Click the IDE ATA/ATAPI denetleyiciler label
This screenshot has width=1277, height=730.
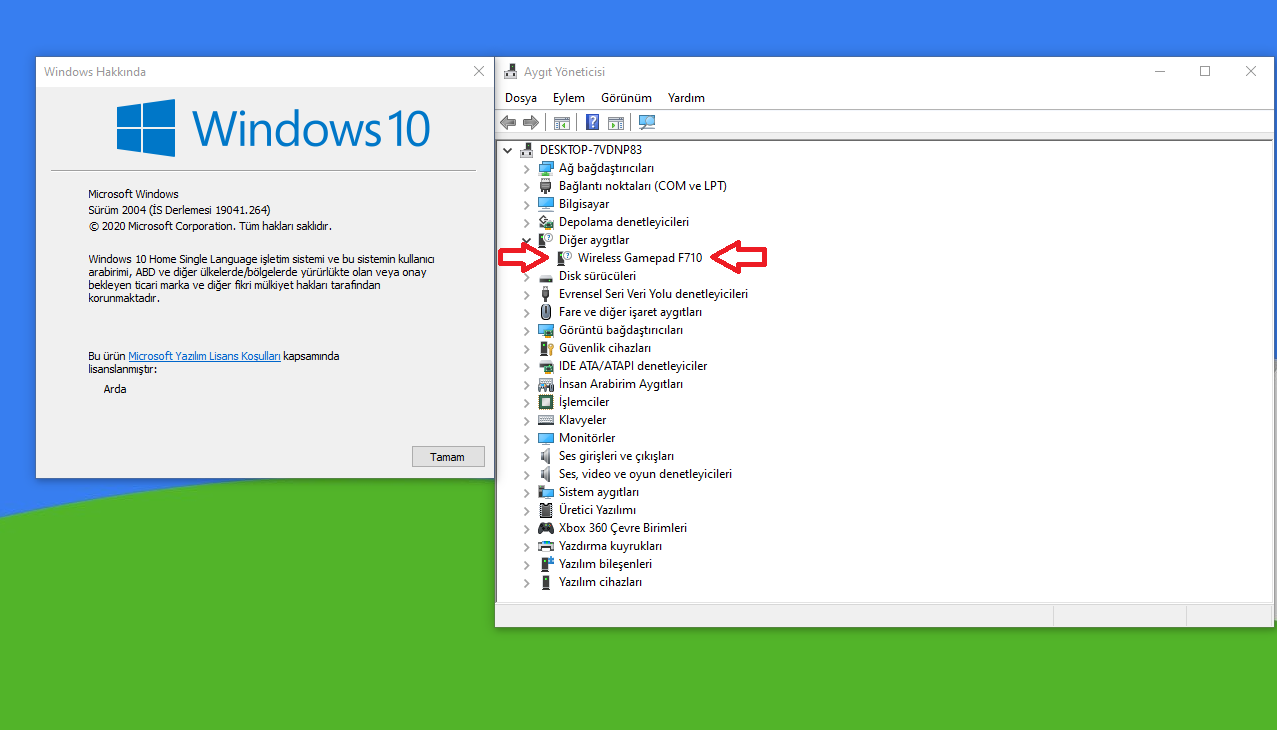coord(633,366)
